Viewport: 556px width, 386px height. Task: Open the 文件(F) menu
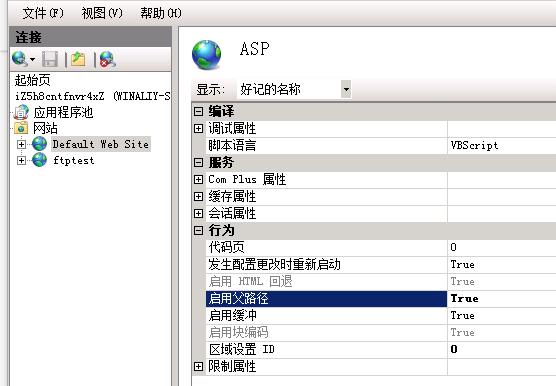pos(43,13)
